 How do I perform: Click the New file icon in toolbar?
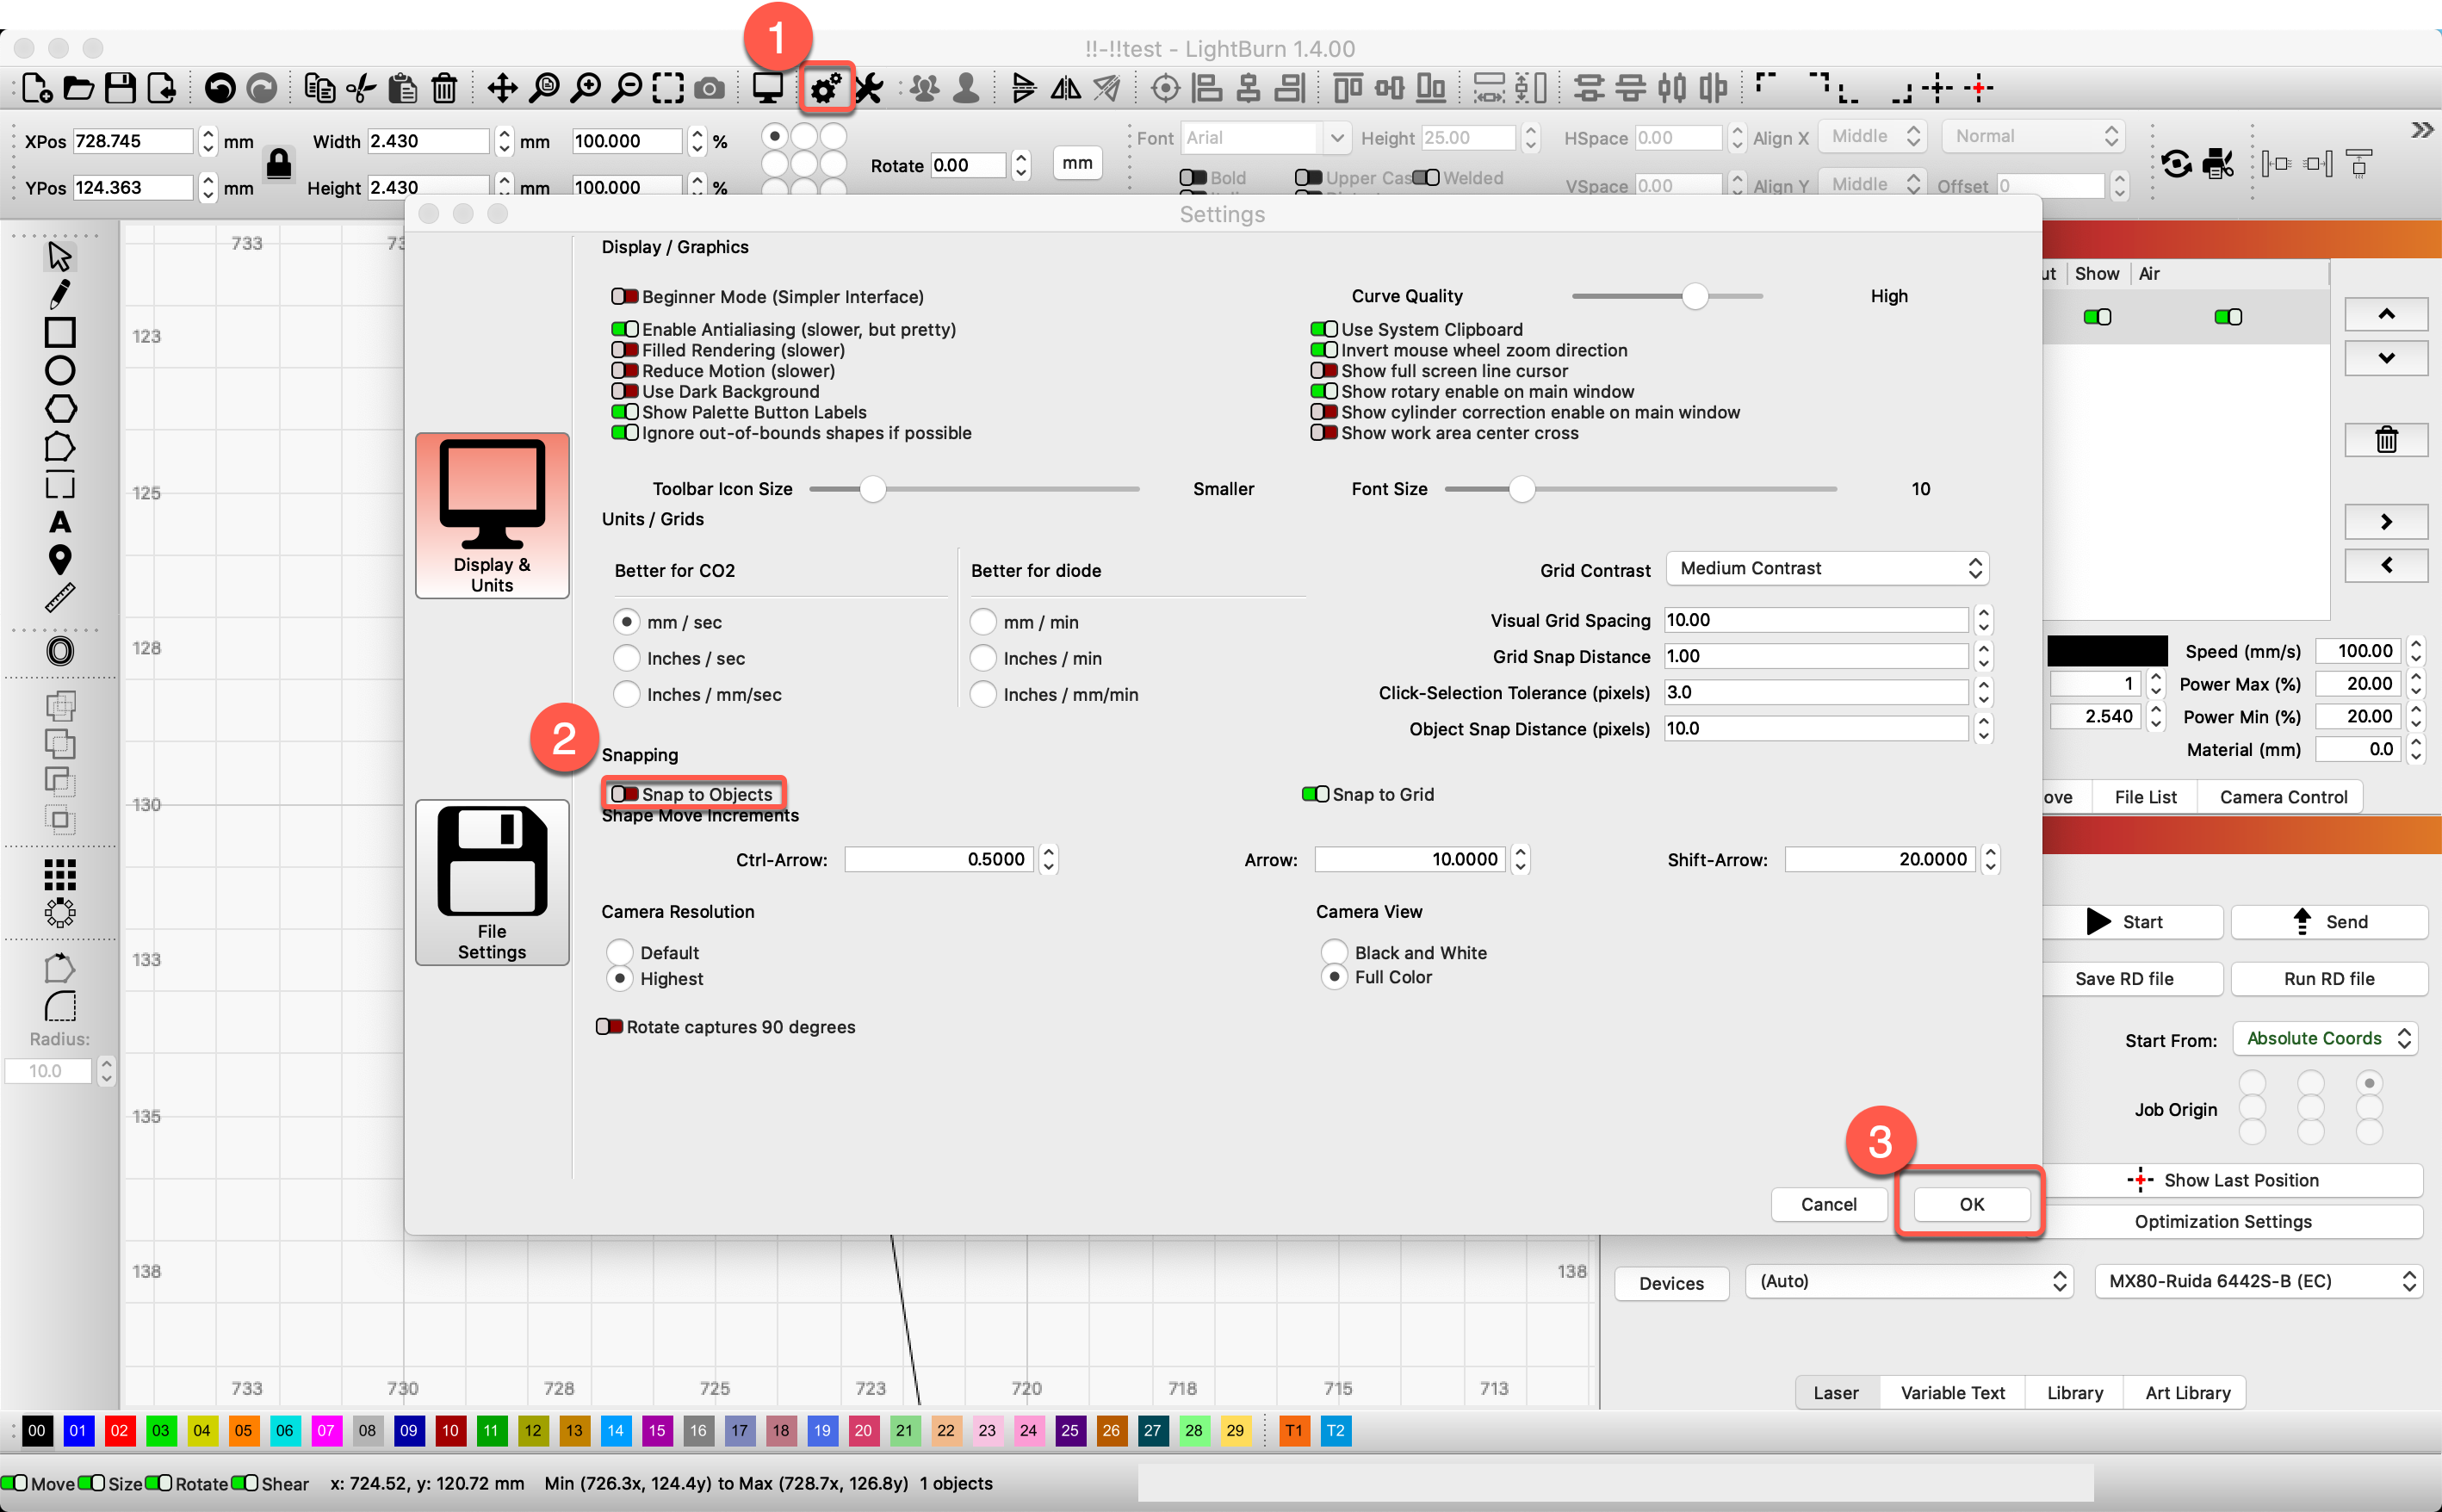pos(36,88)
